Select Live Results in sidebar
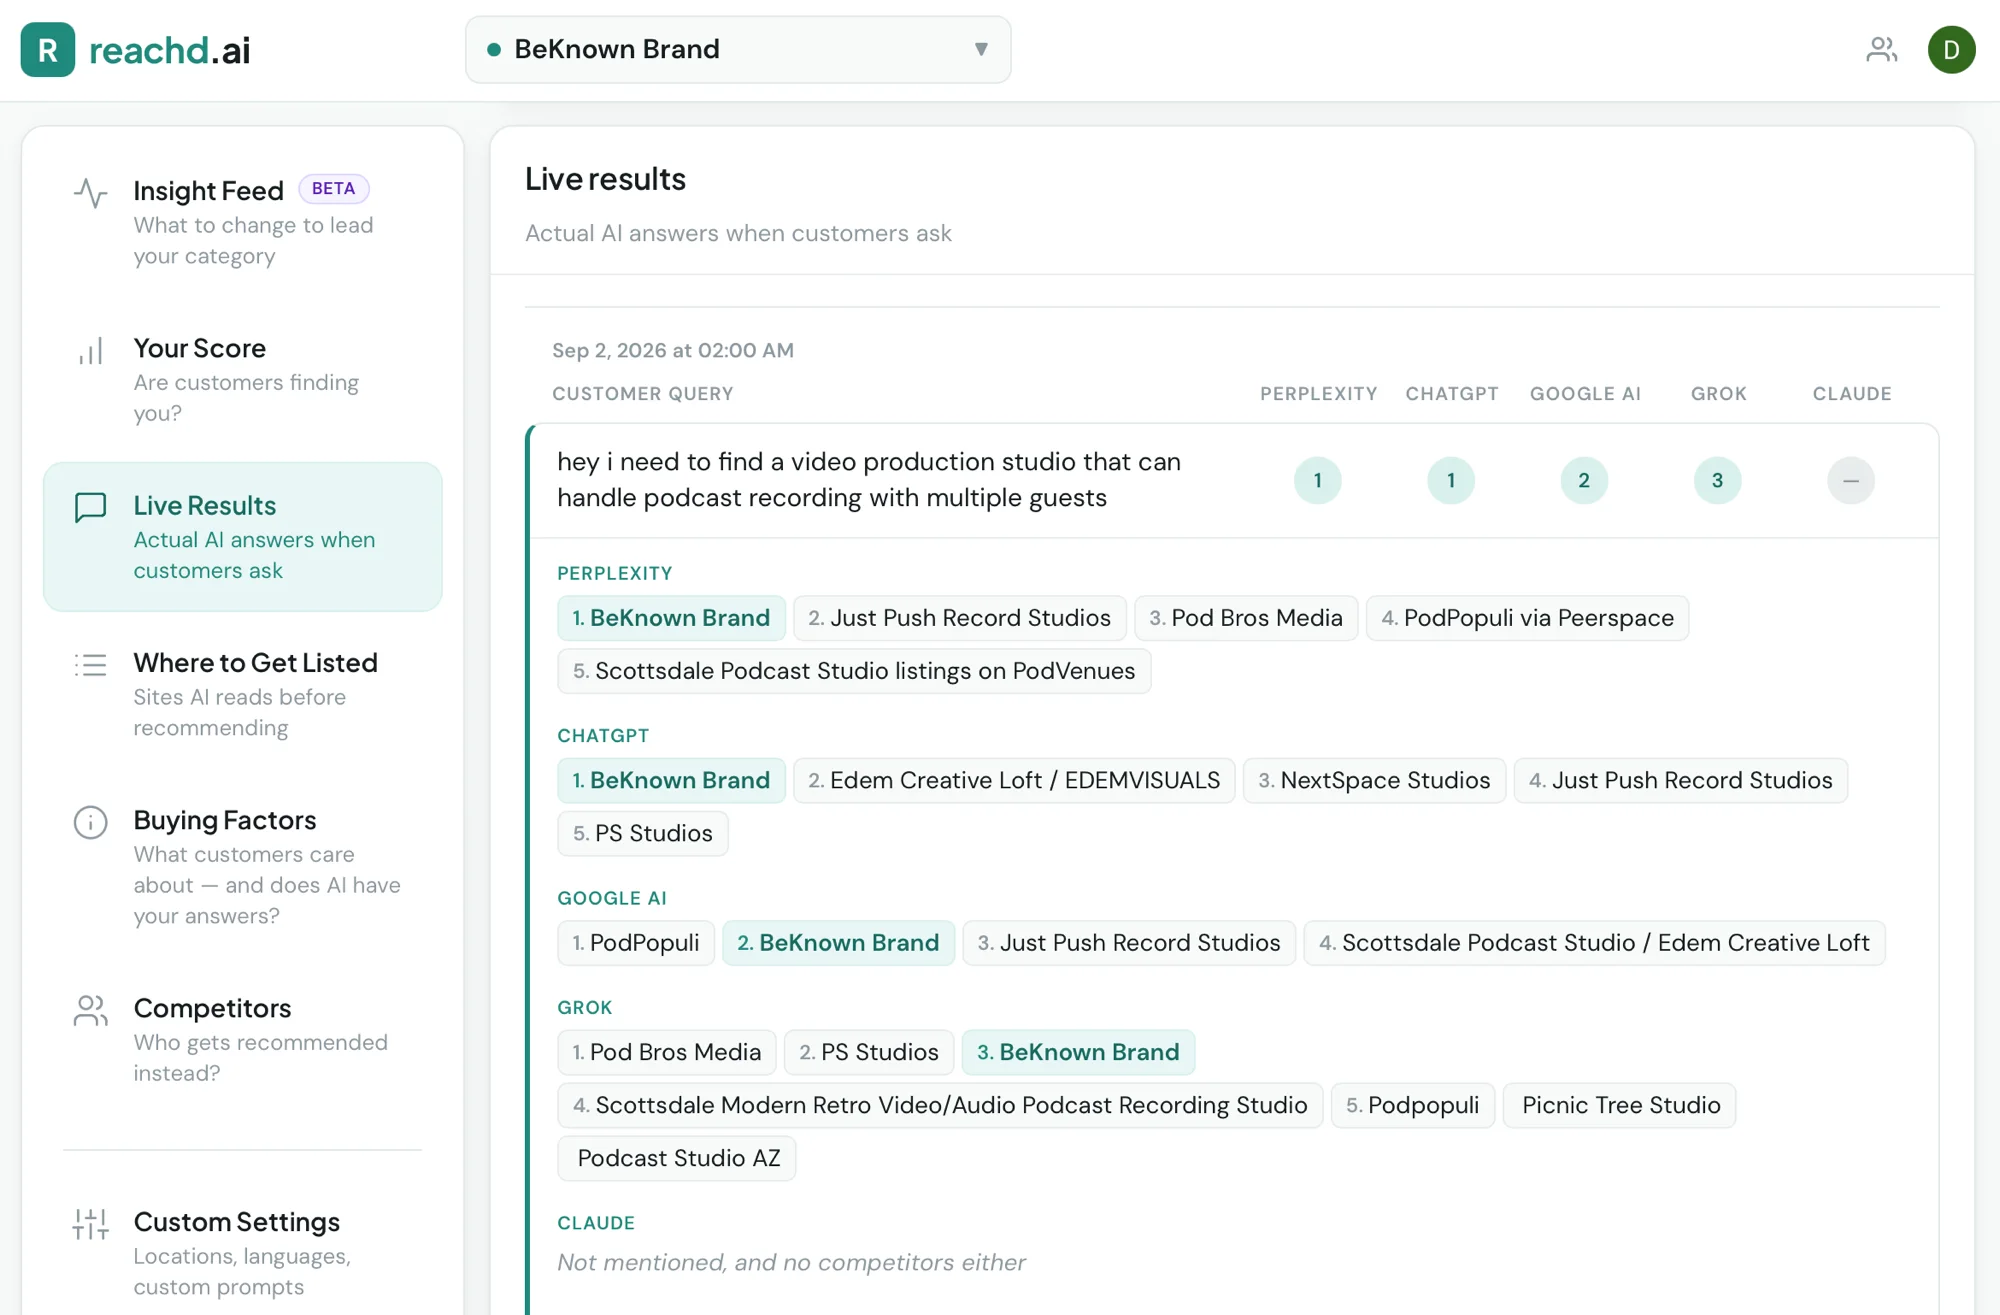 pos(243,536)
